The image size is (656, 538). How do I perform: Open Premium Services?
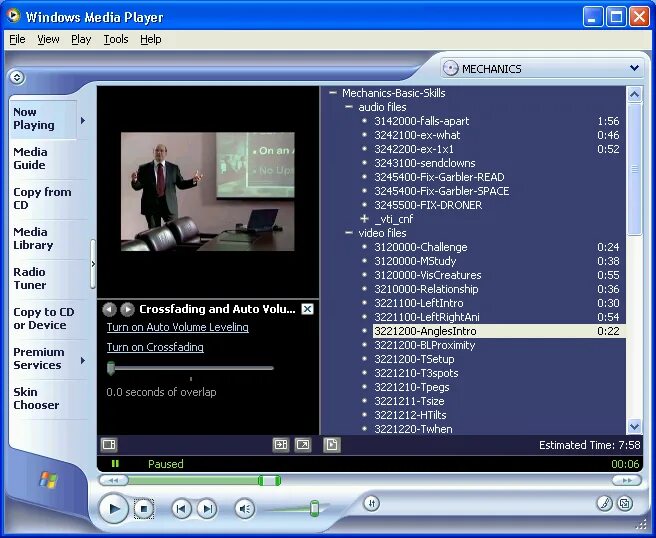coord(43,359)
